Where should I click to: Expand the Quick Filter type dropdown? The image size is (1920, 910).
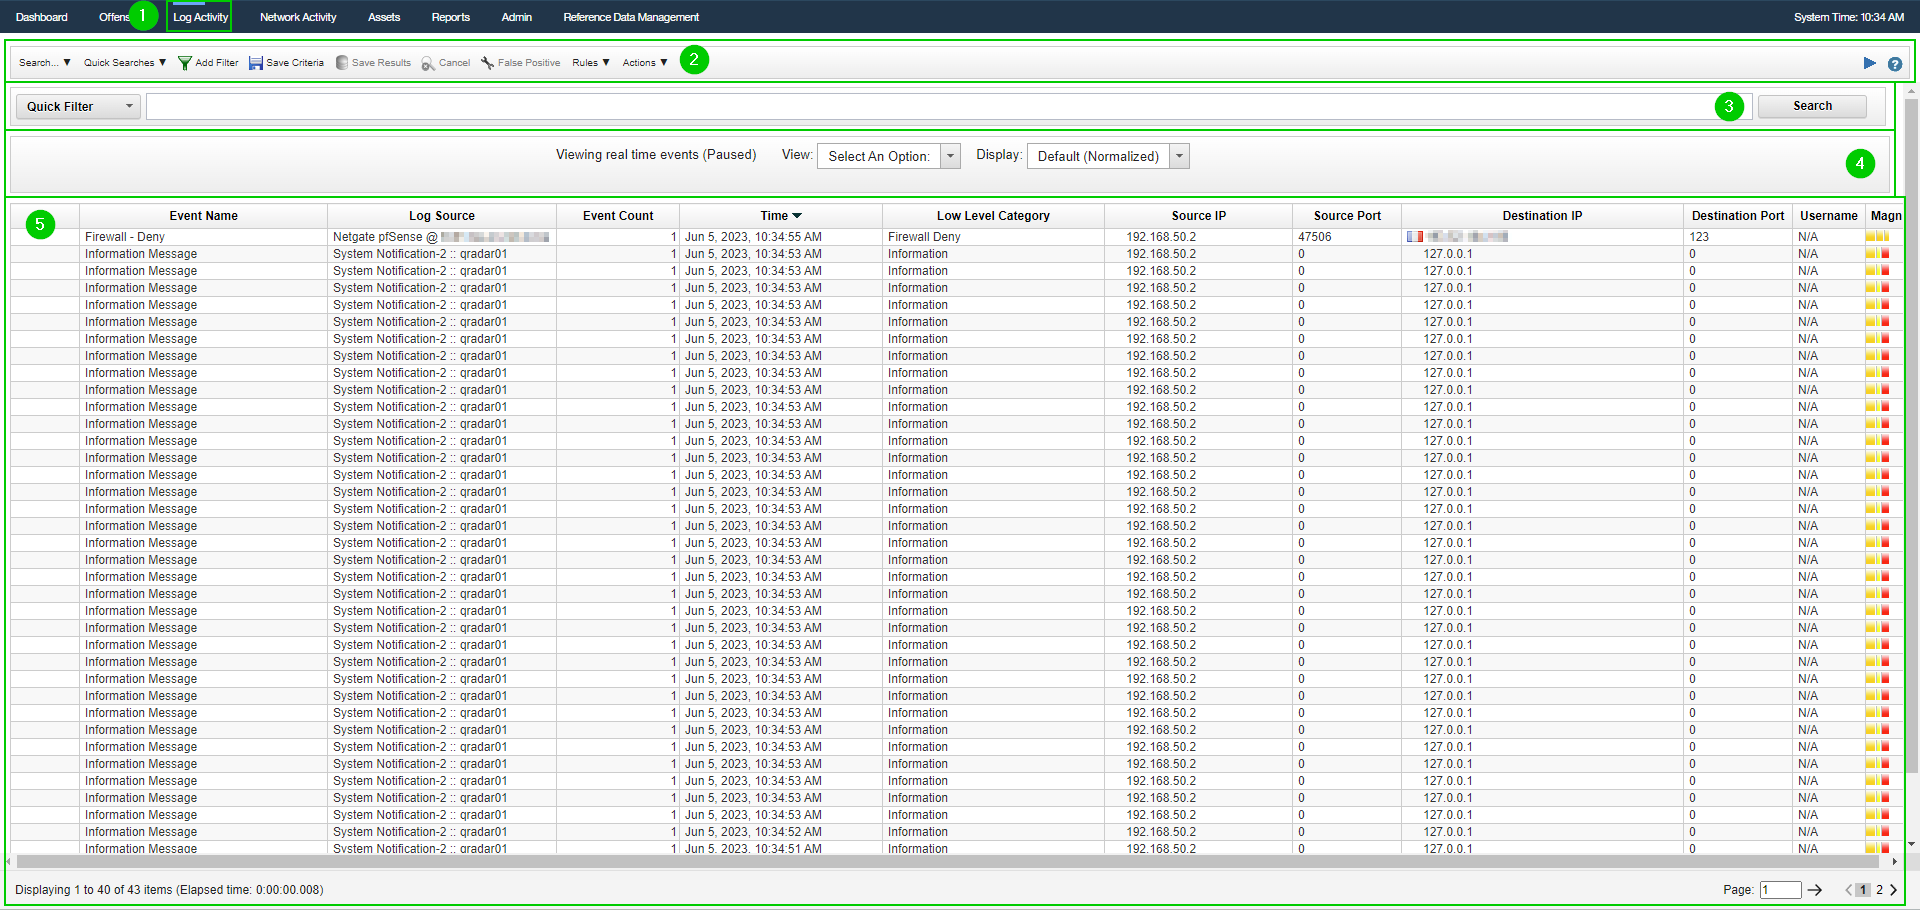[x=78, y=106]
